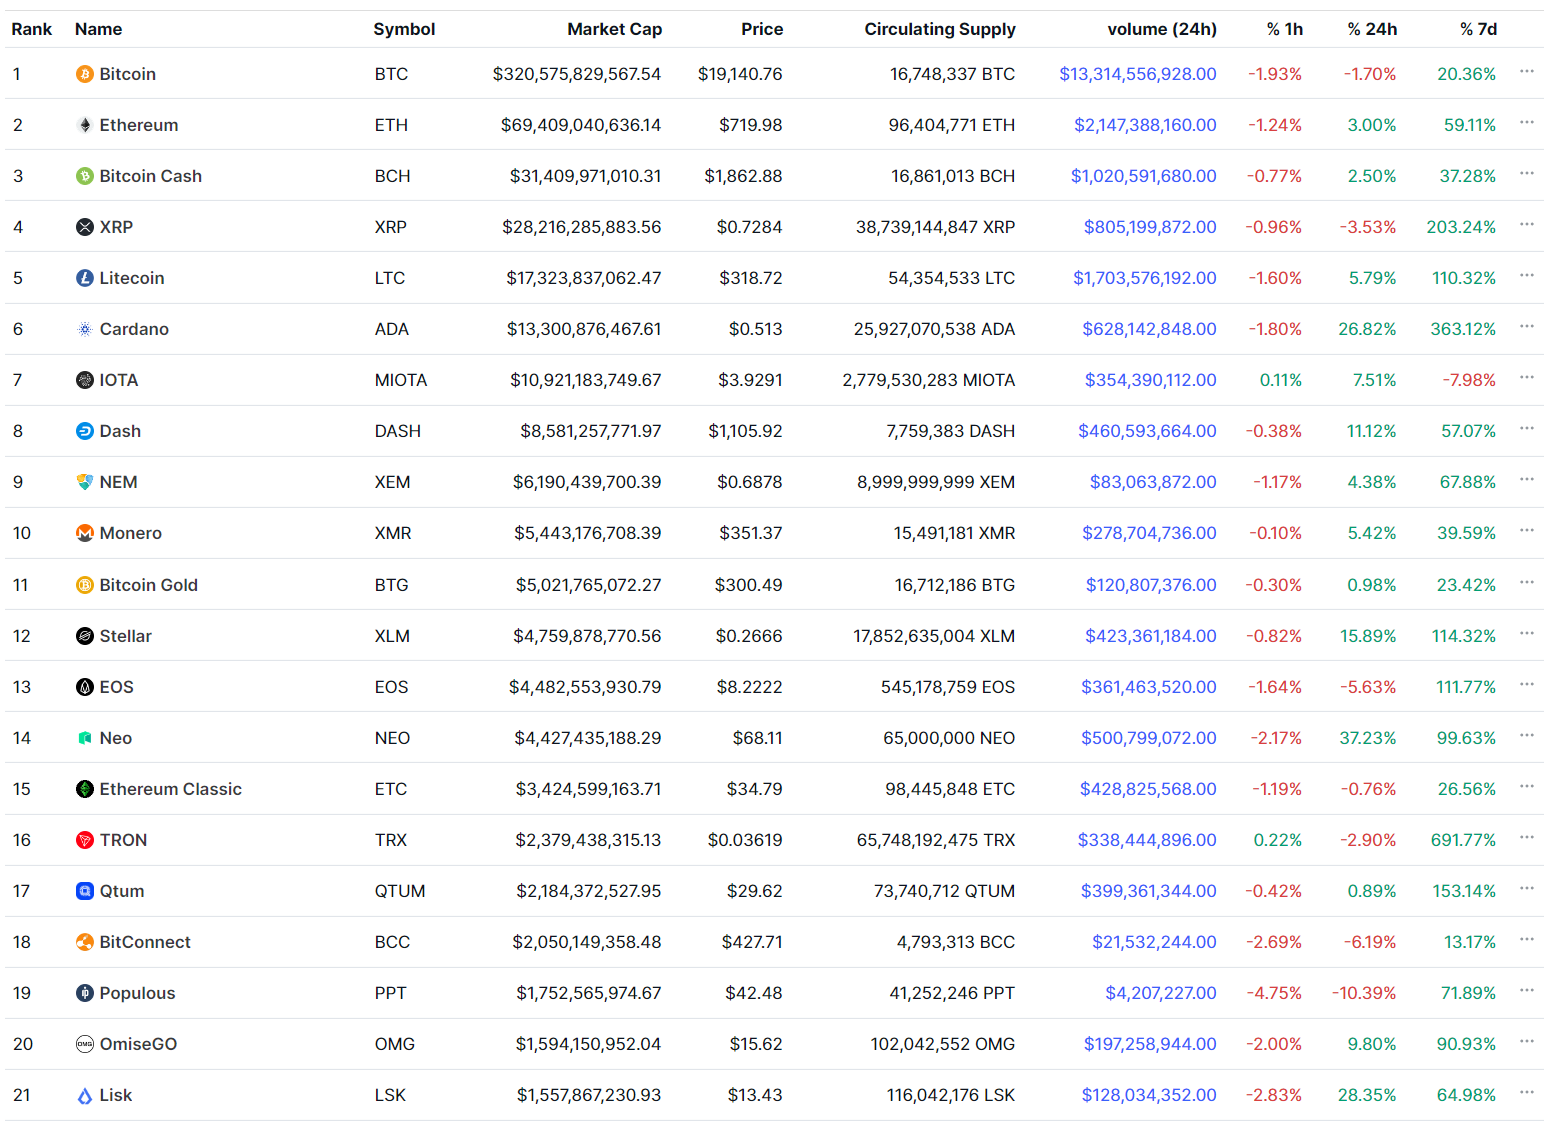Open the three-dot menu for Populous row
Viewport: 1551px width, 1122px height.
(1526, 990)
